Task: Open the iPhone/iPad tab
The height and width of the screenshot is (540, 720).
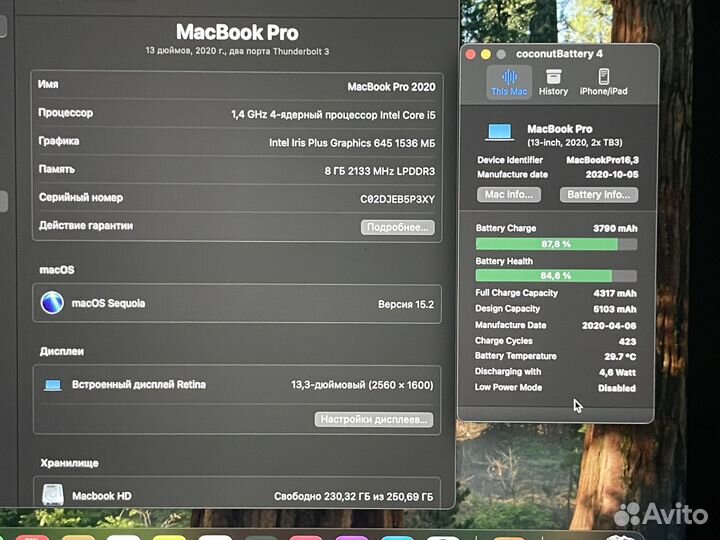Action: [x=603, y=82]
